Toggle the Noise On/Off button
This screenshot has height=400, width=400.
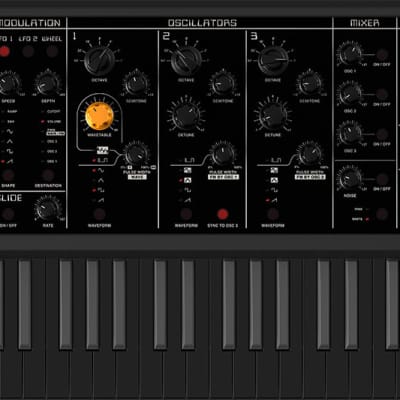(382, 179)
